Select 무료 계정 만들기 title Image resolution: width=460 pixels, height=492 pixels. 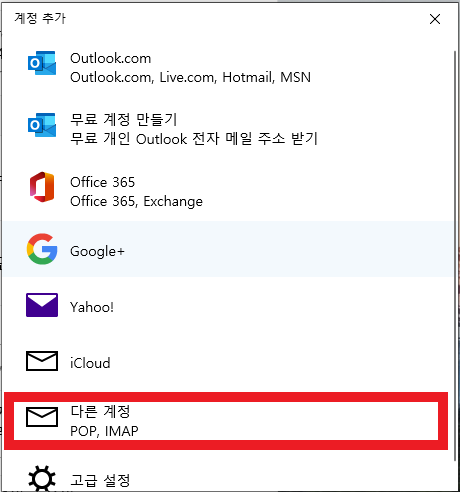(x=124, y=119)
